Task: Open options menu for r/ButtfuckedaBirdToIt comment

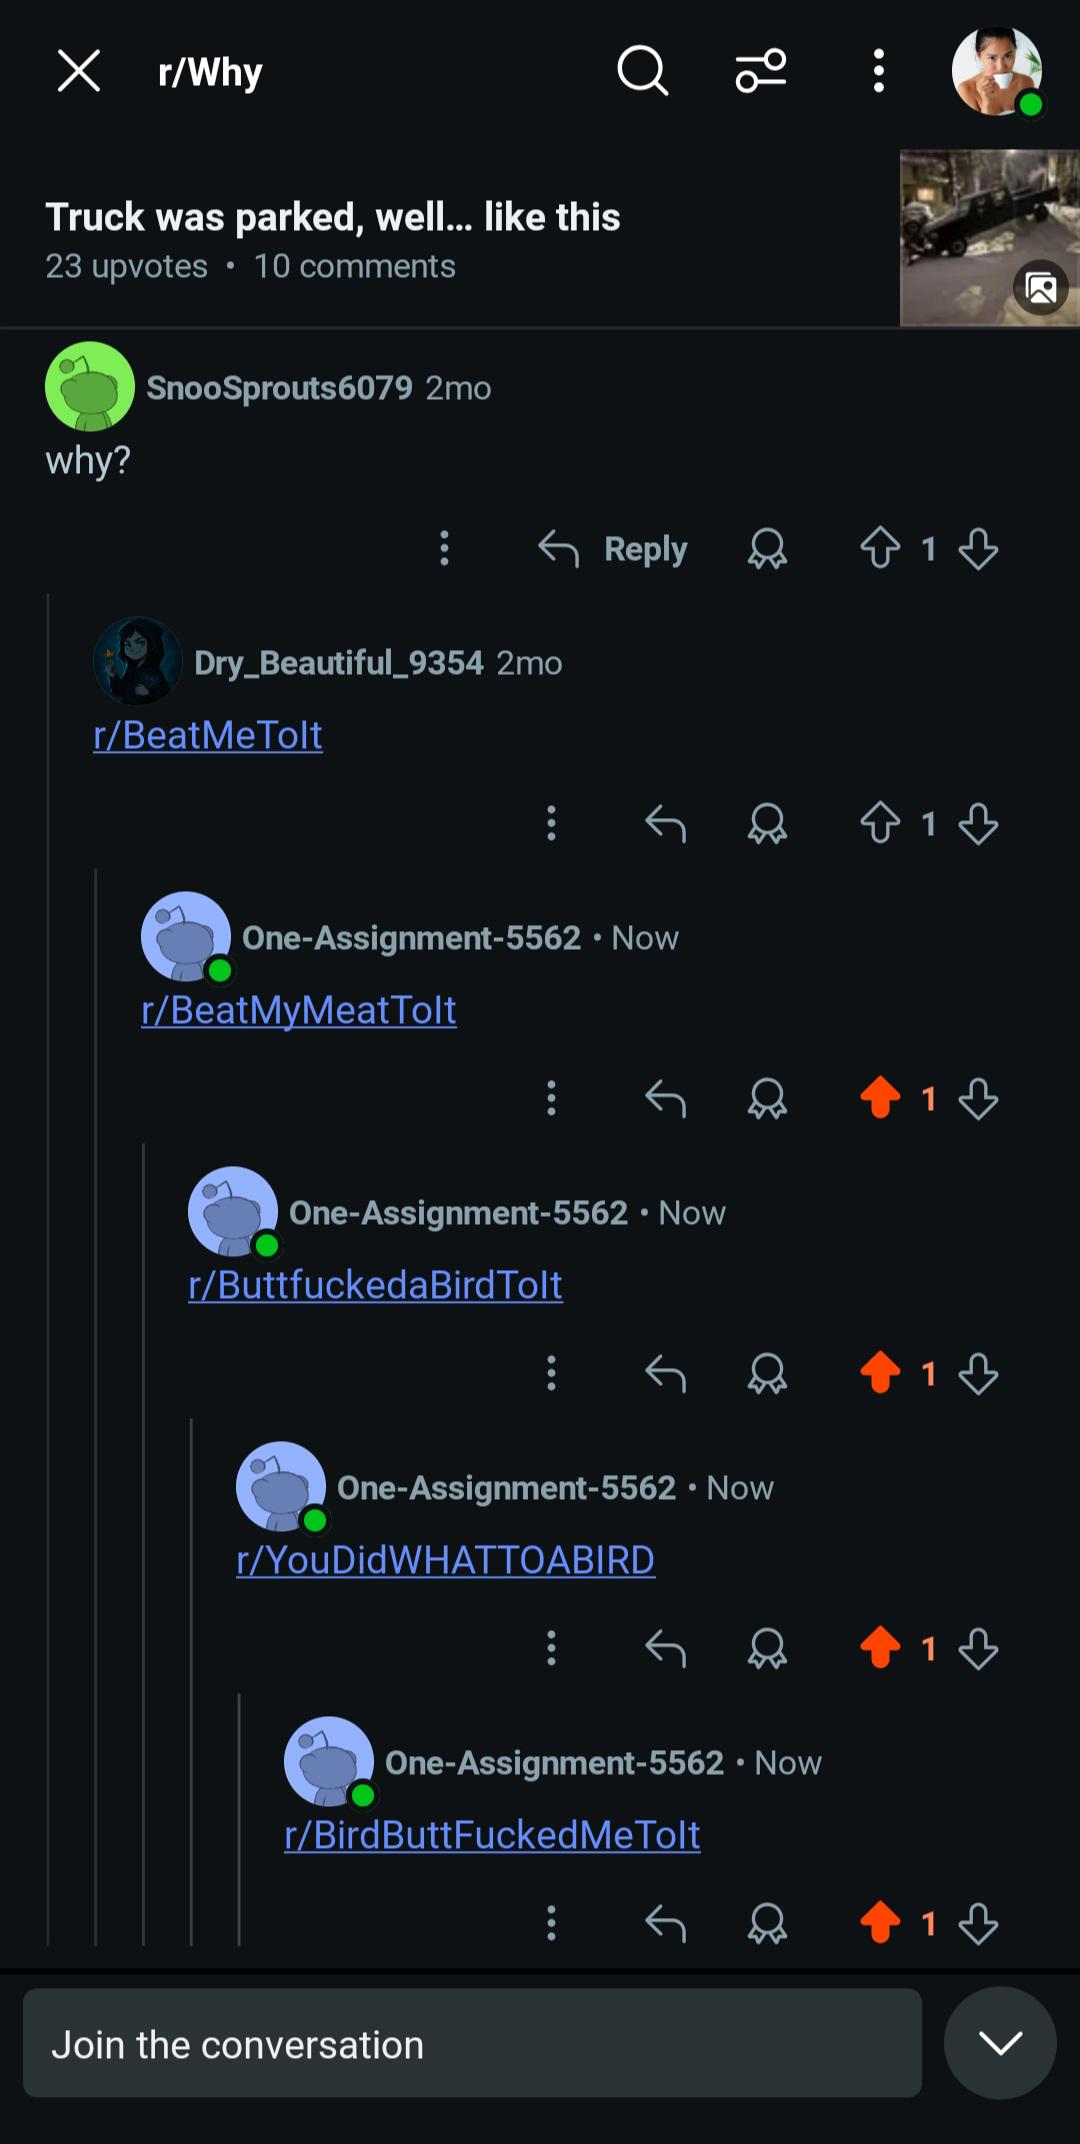Action: [551, 1373]
